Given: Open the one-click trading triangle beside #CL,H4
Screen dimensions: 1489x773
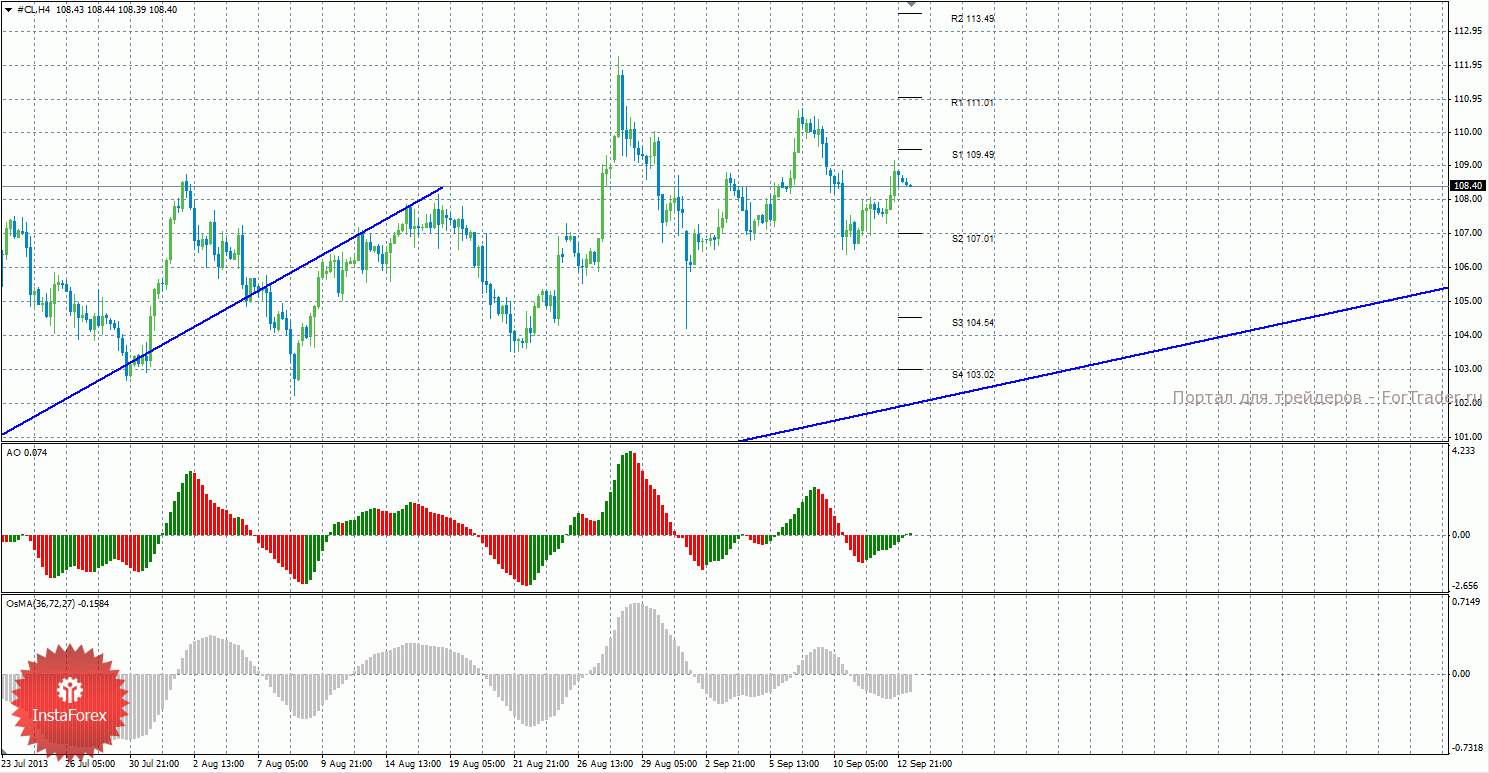Looking at the screenshot, I should pos(9,9).
